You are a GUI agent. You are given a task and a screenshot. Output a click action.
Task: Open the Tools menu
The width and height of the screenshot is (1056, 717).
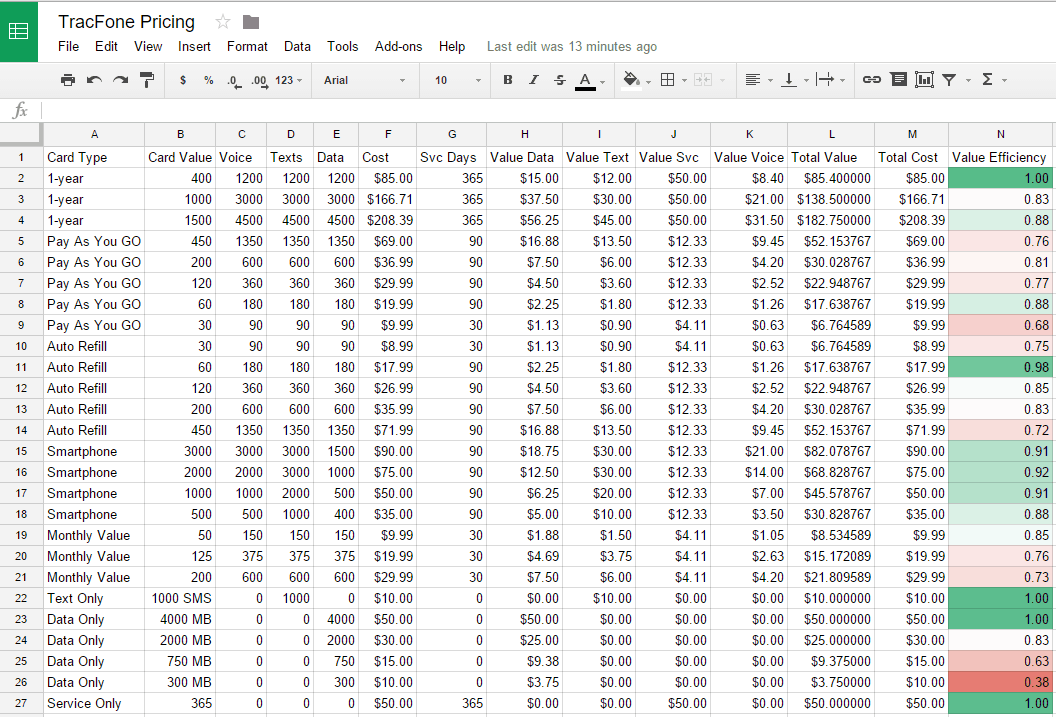click(x=343, y=46)
